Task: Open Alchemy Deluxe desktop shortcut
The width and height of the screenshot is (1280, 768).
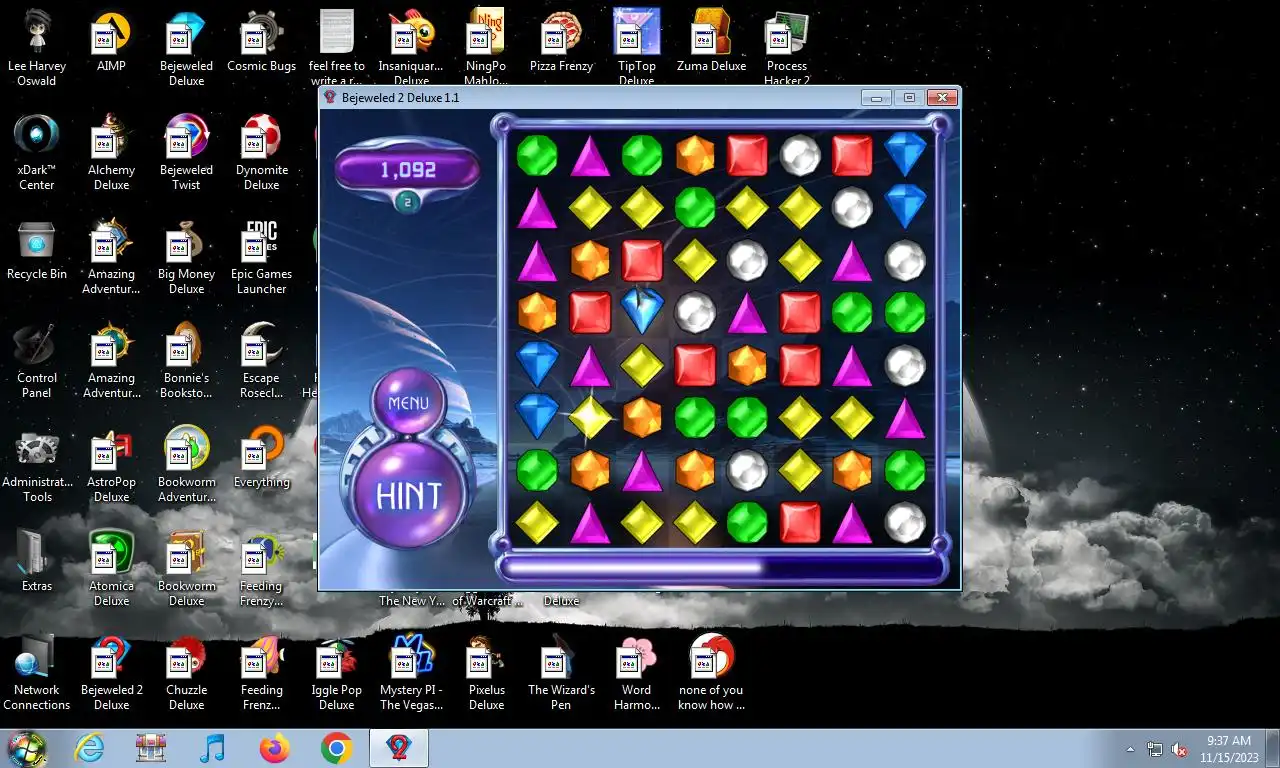Action: point(111,152)
